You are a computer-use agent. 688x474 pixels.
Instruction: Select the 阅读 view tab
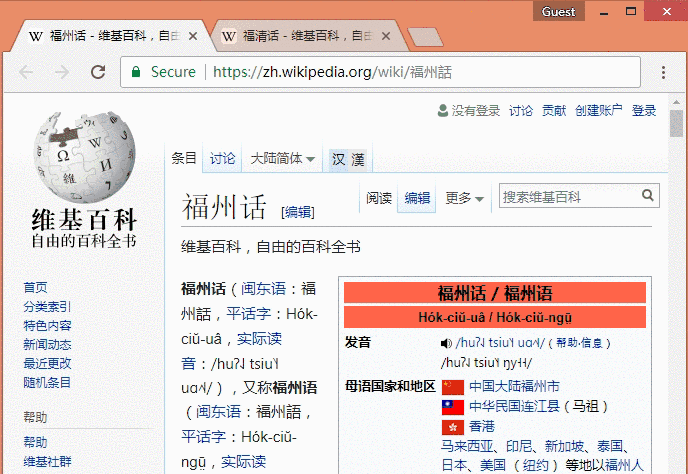coord(379,198)
